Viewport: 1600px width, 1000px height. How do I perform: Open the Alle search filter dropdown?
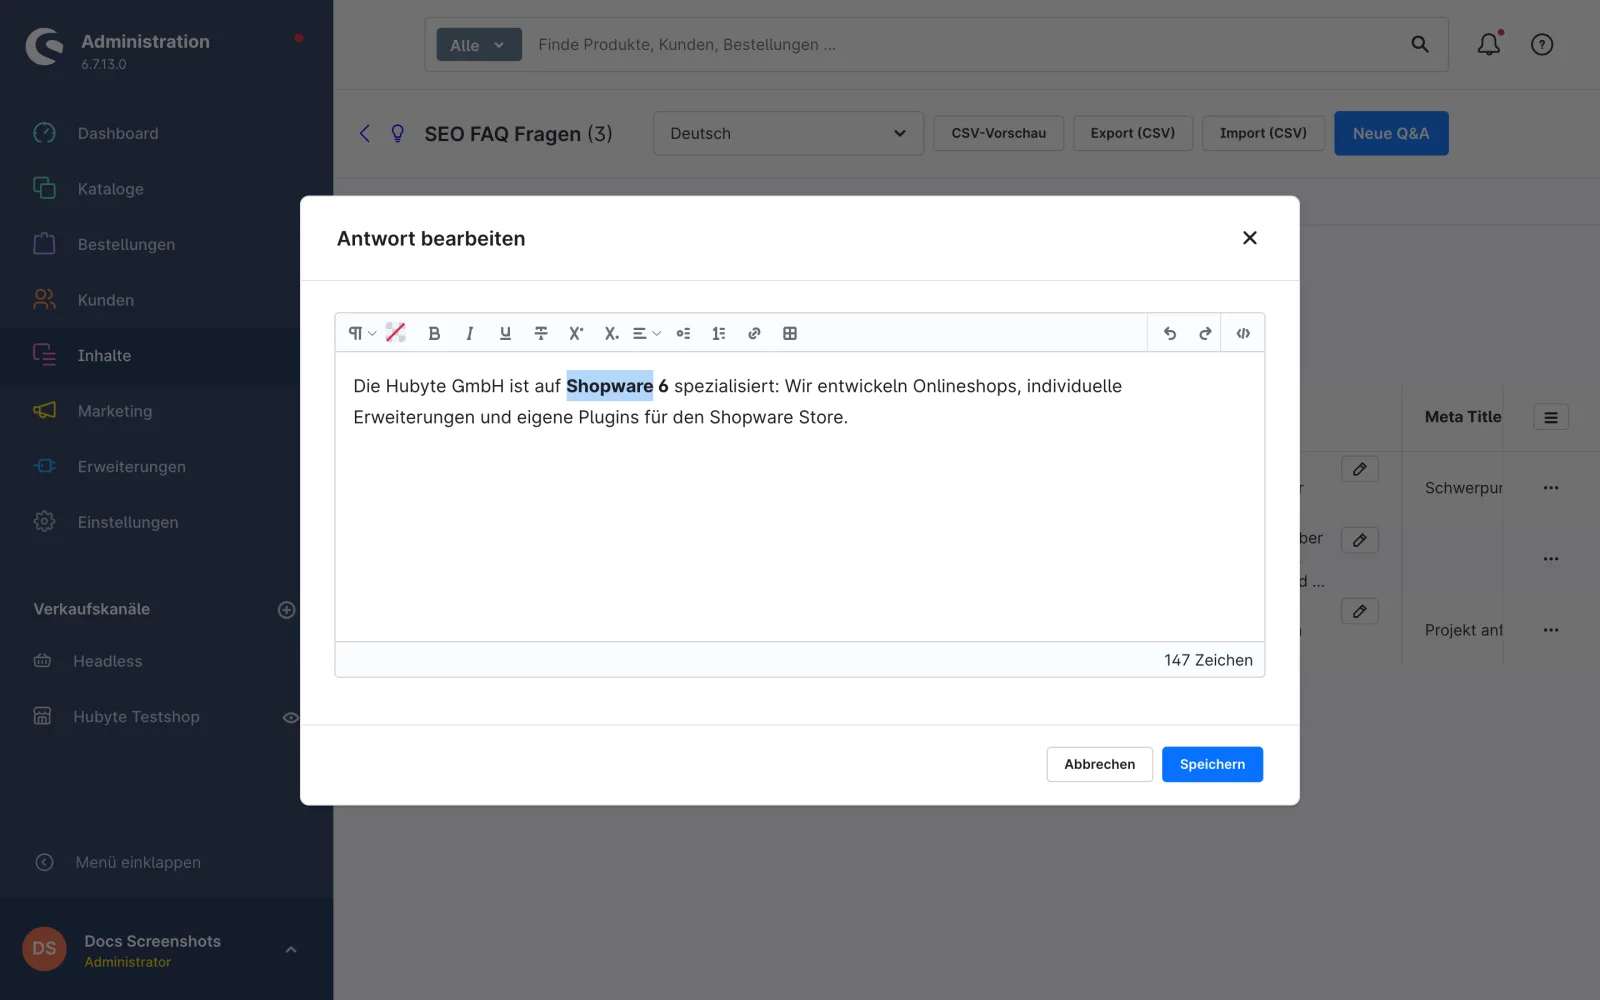(479, 45)
